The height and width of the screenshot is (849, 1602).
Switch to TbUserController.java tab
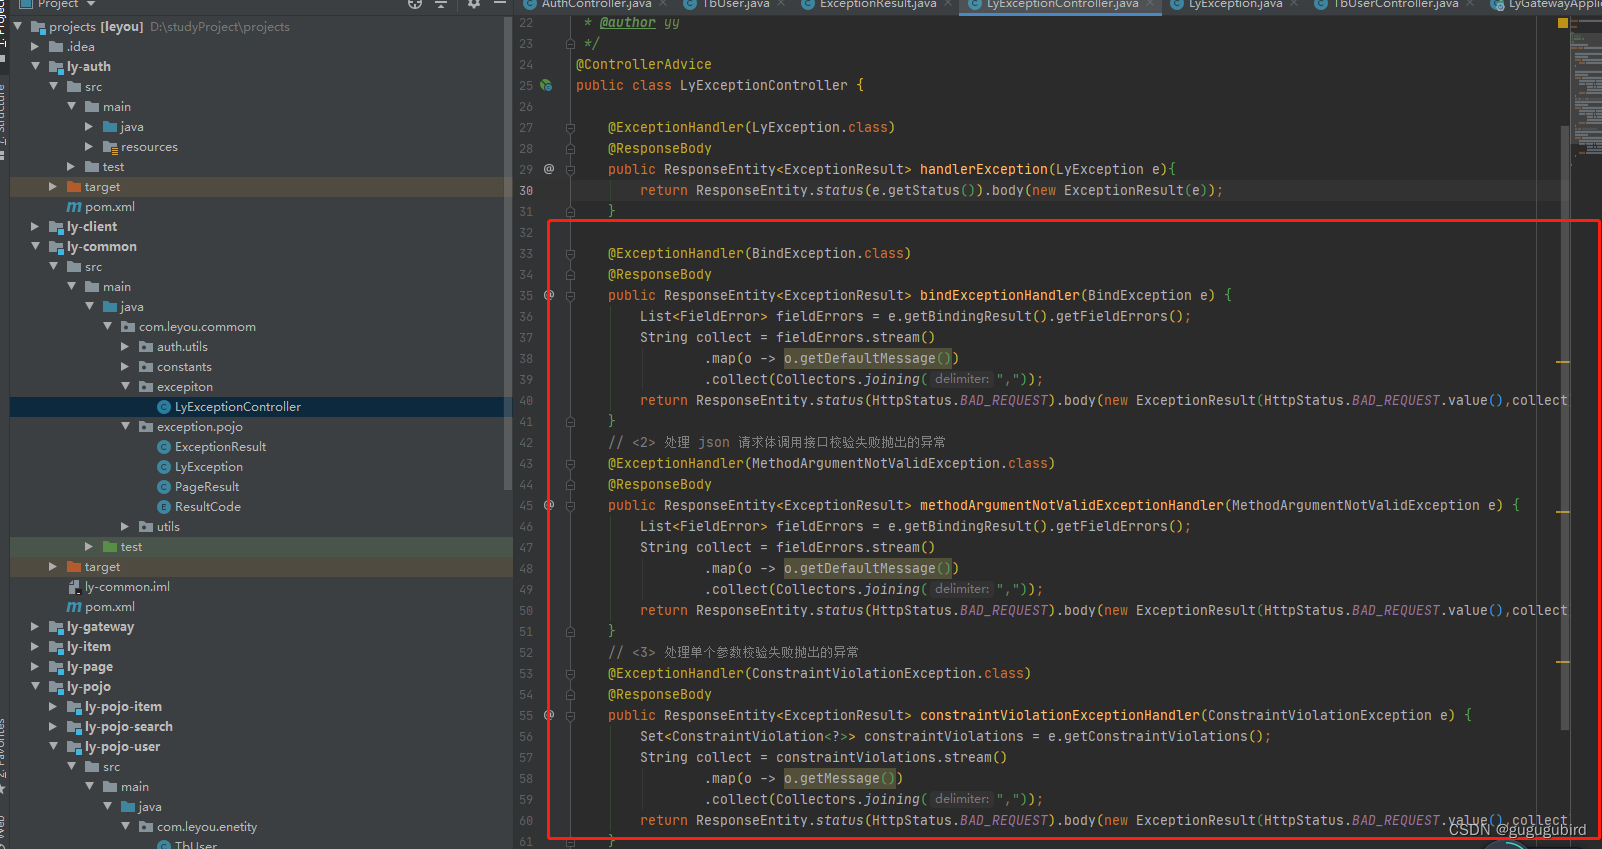point(1396,5)
